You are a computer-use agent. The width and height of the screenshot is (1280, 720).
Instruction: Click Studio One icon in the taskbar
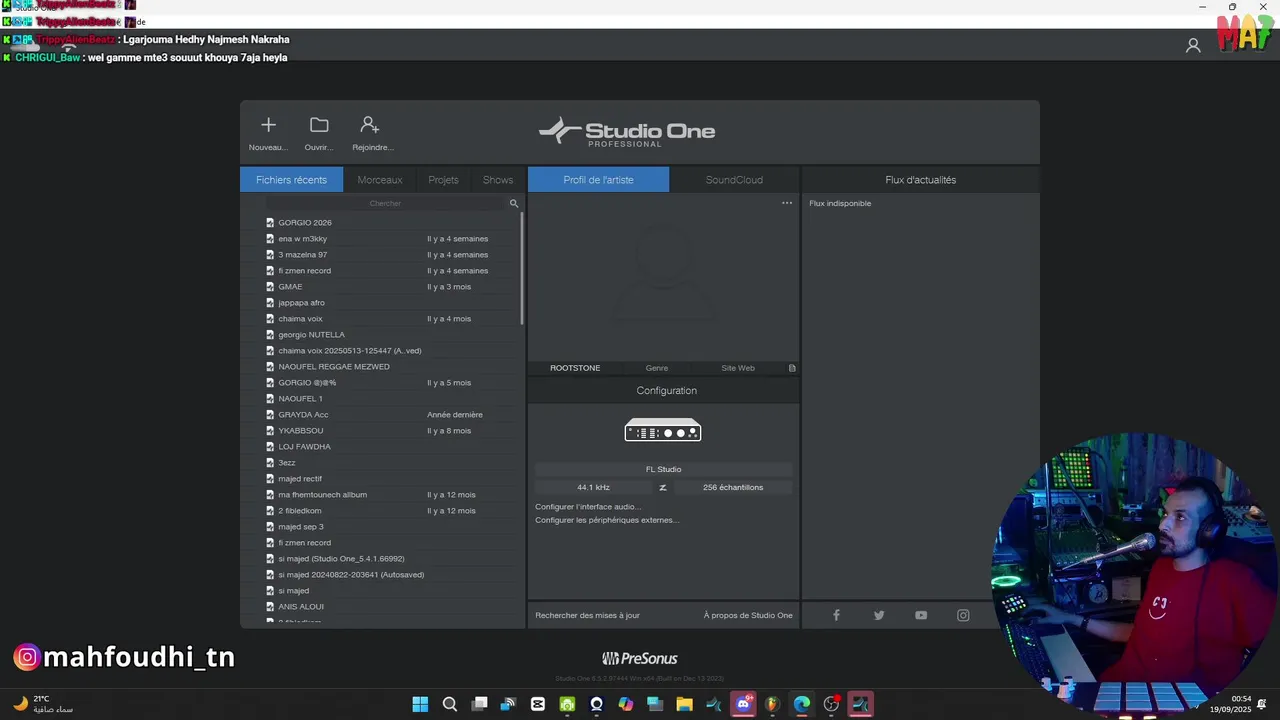click(860, 704)
